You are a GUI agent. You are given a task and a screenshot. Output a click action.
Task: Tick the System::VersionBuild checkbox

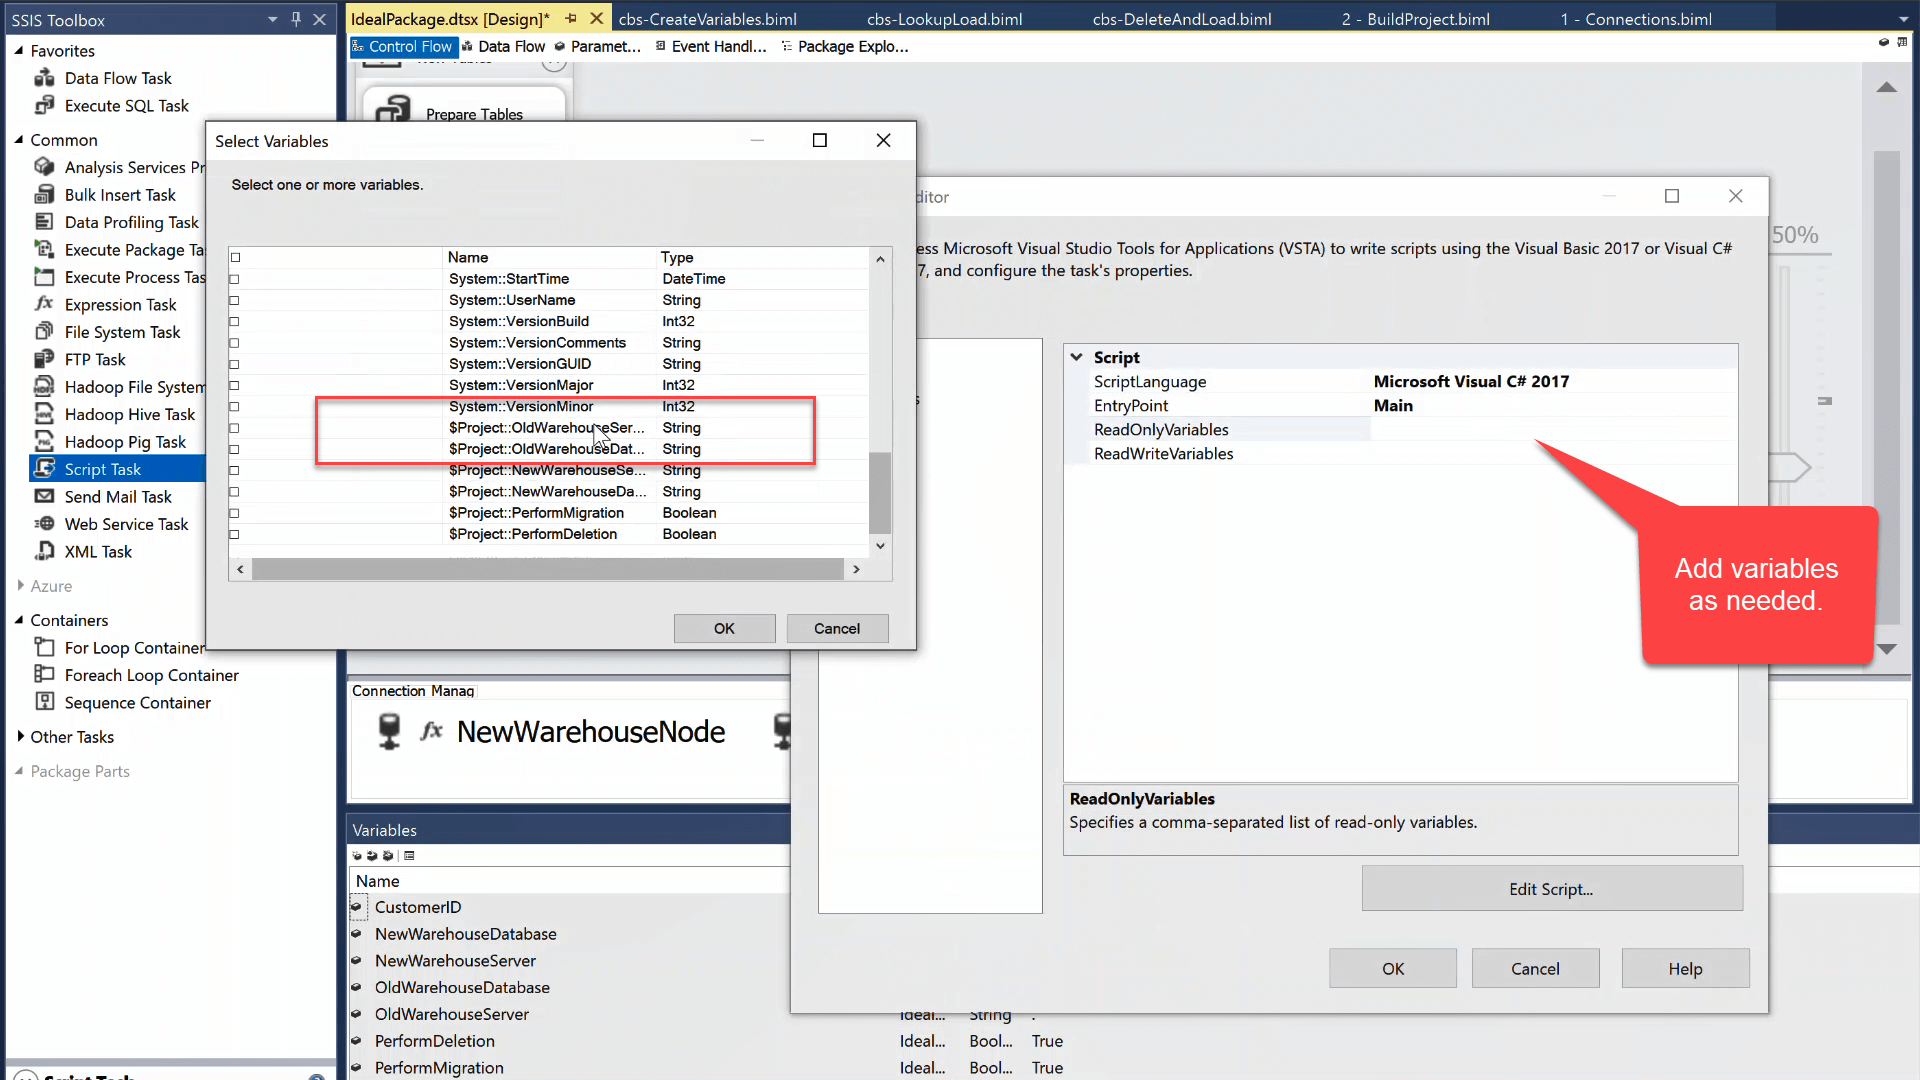click(235, 321)
